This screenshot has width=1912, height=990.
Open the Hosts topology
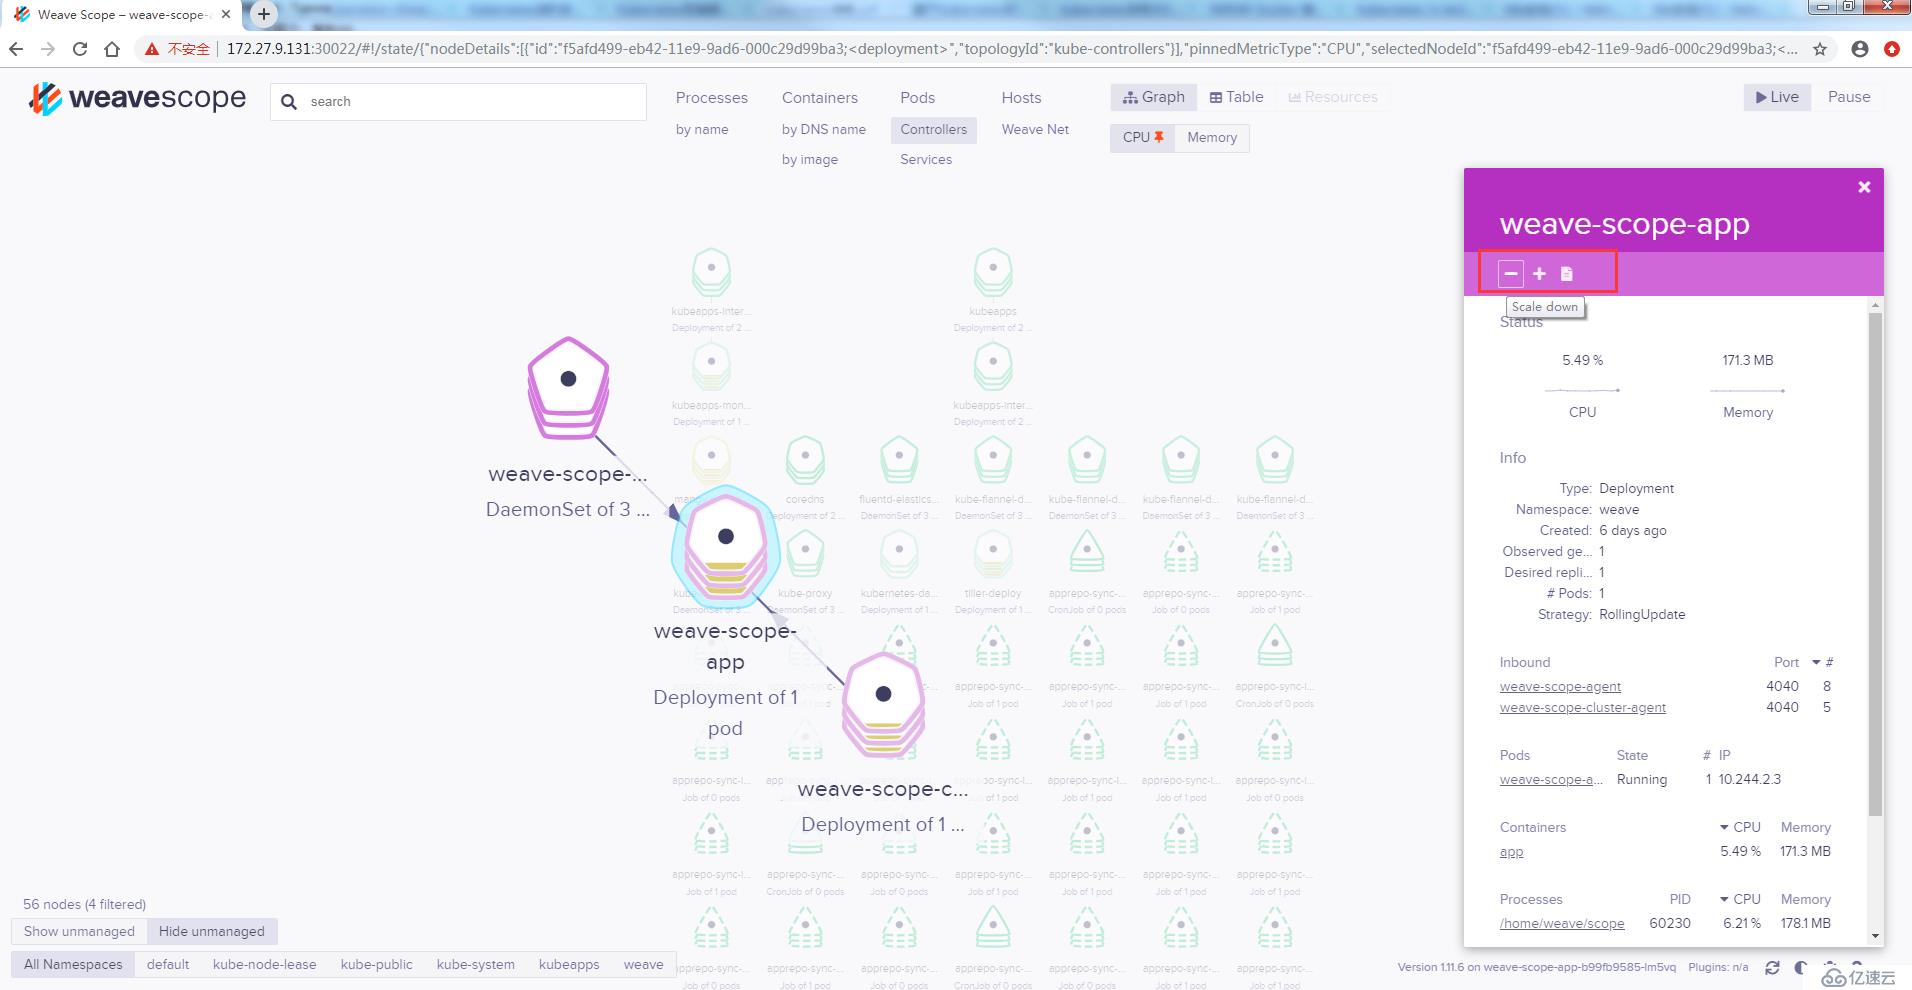click(1021, 98)
